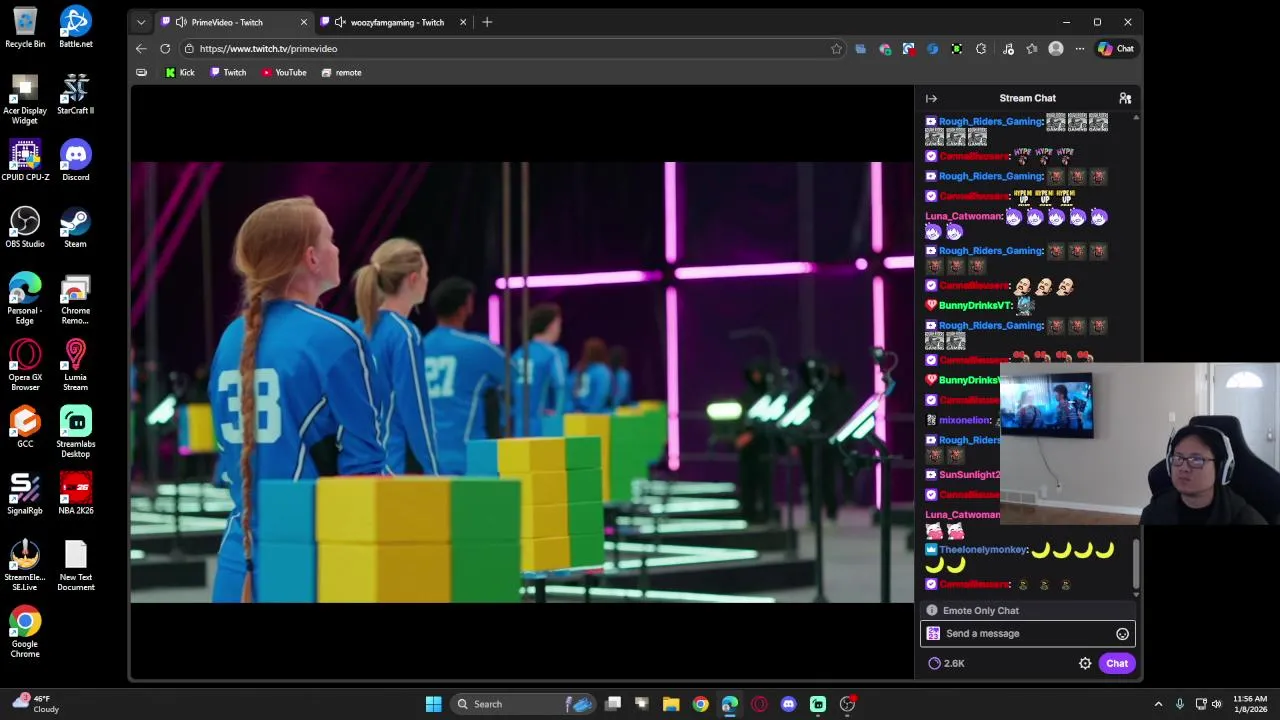Select the SignalRgb desktop shortcut
The height and width of the screenshot is (720, 1280).
click(x=25, y=494)
